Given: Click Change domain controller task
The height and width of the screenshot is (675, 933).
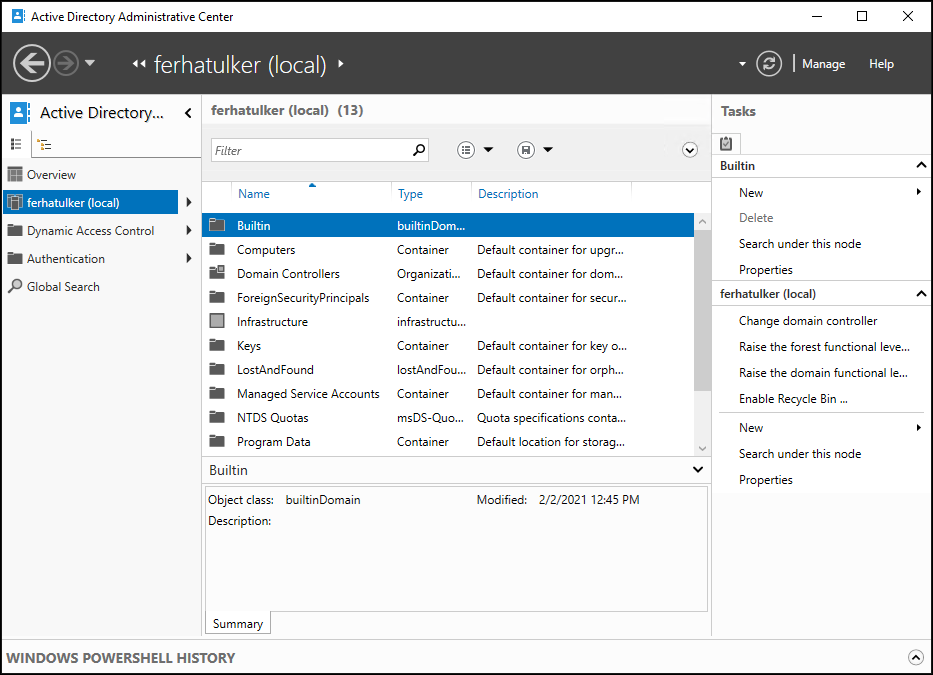Looking at the screenshot, I should coord(808,321).
